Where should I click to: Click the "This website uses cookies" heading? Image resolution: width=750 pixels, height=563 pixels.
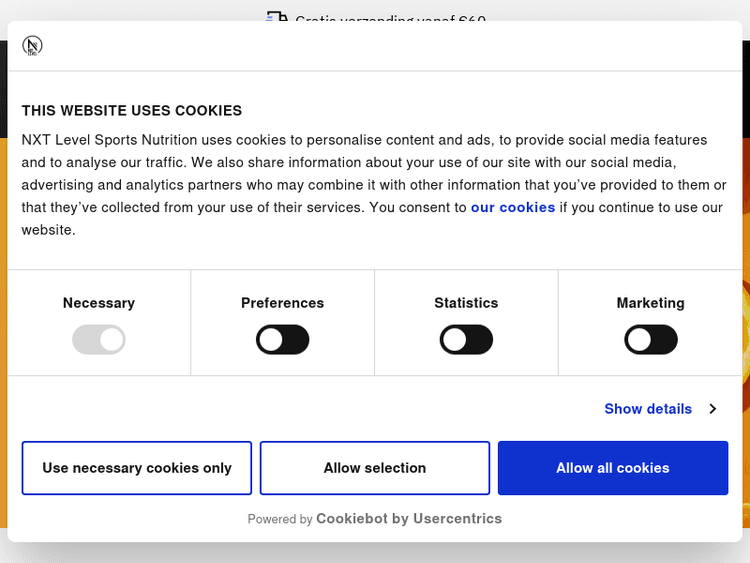[132, 111]
